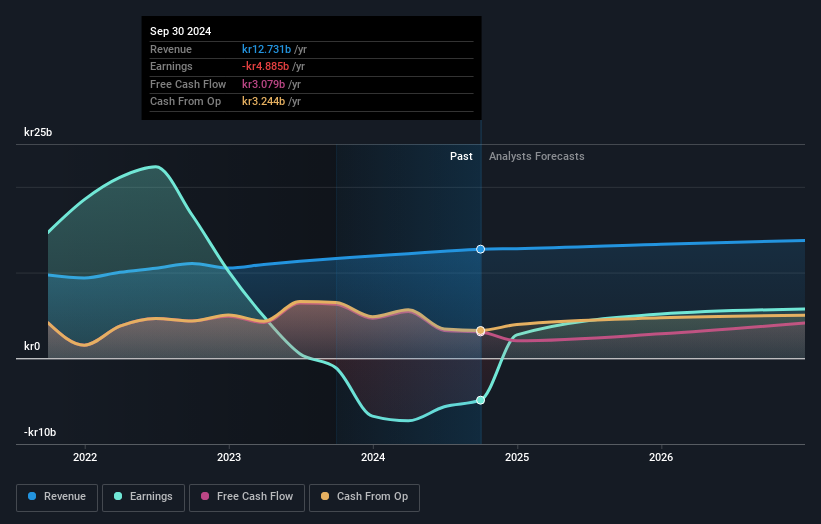Toggle the Cash From Op legend button
This screenshot has height=524, width=821.
[x=364, y=497]
